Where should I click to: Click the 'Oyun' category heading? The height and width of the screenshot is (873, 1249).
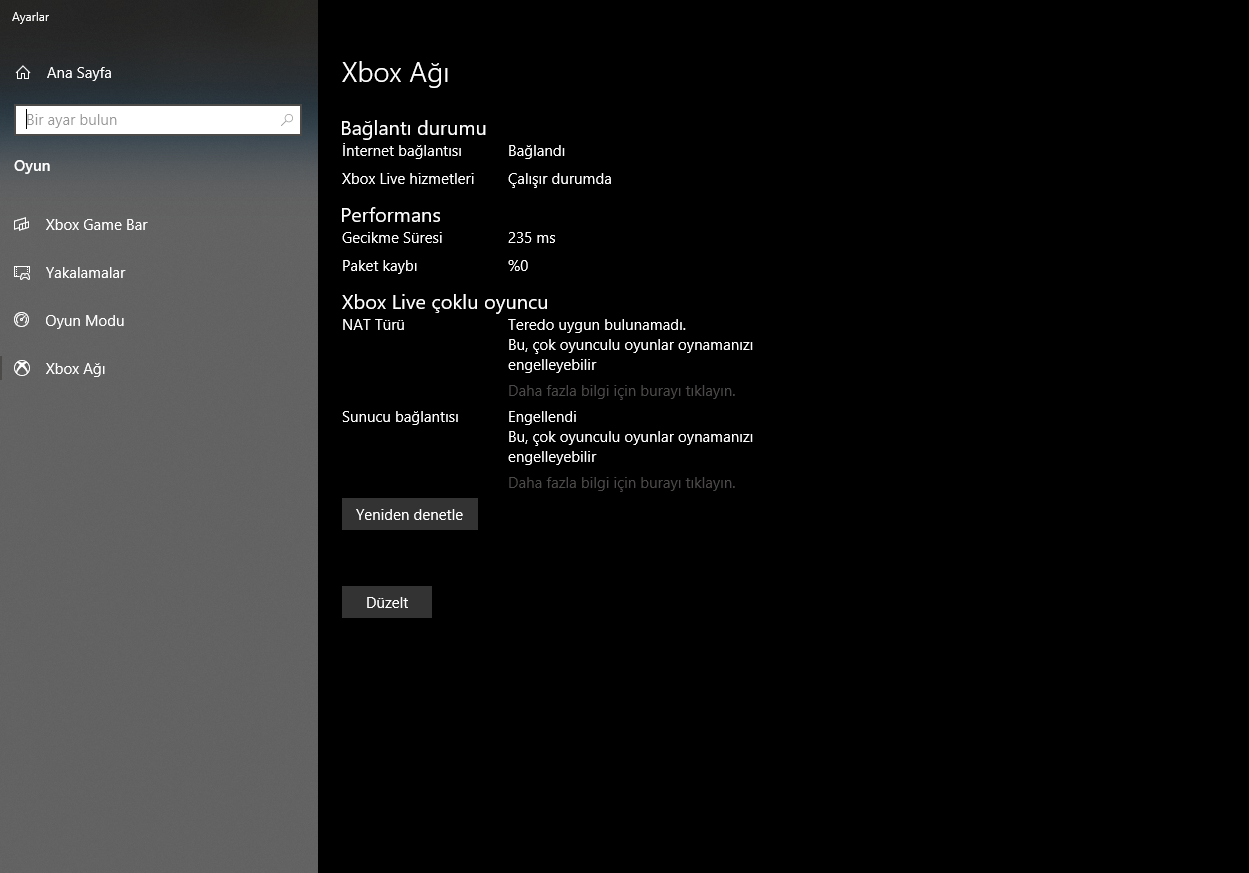pos(32,166)
